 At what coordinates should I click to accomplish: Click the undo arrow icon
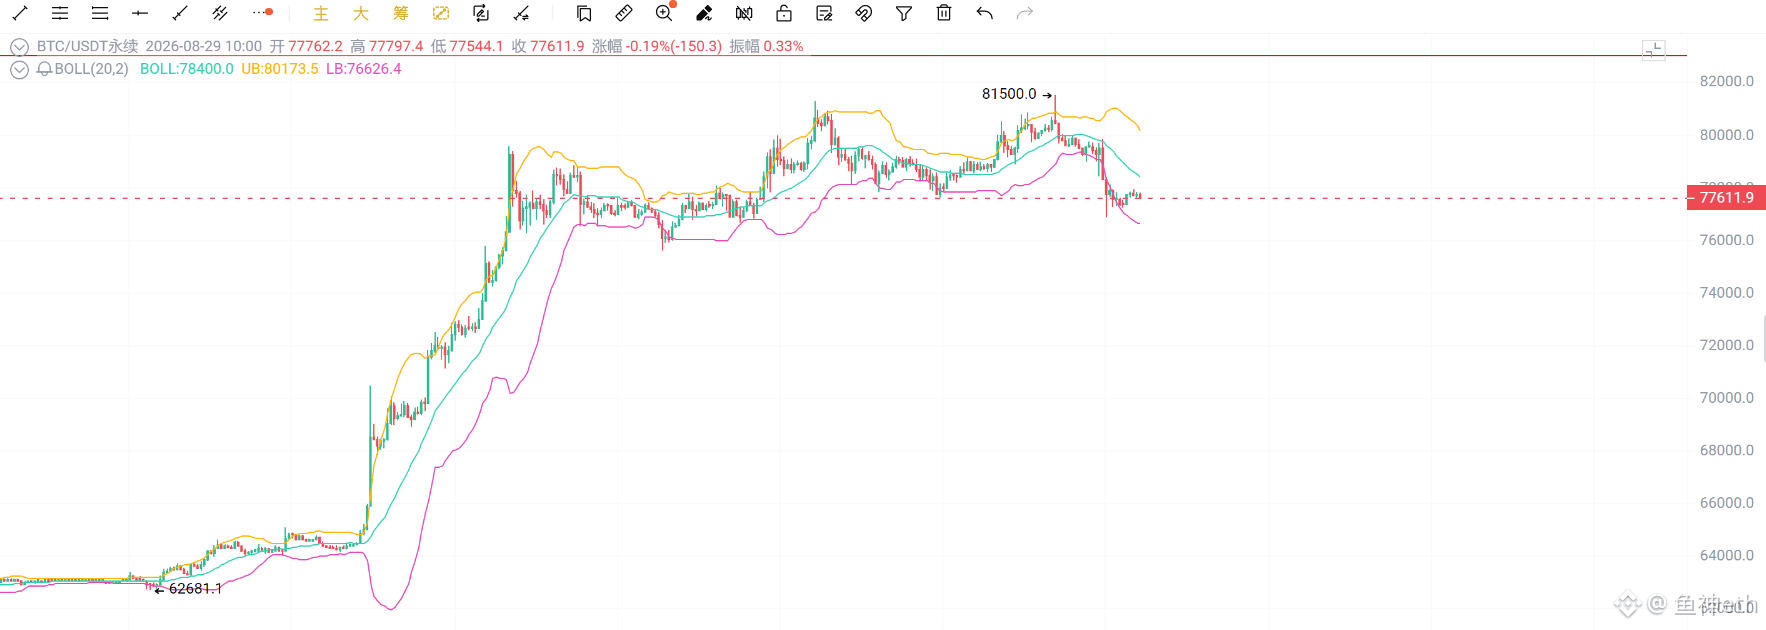click(x=985, y=13)
